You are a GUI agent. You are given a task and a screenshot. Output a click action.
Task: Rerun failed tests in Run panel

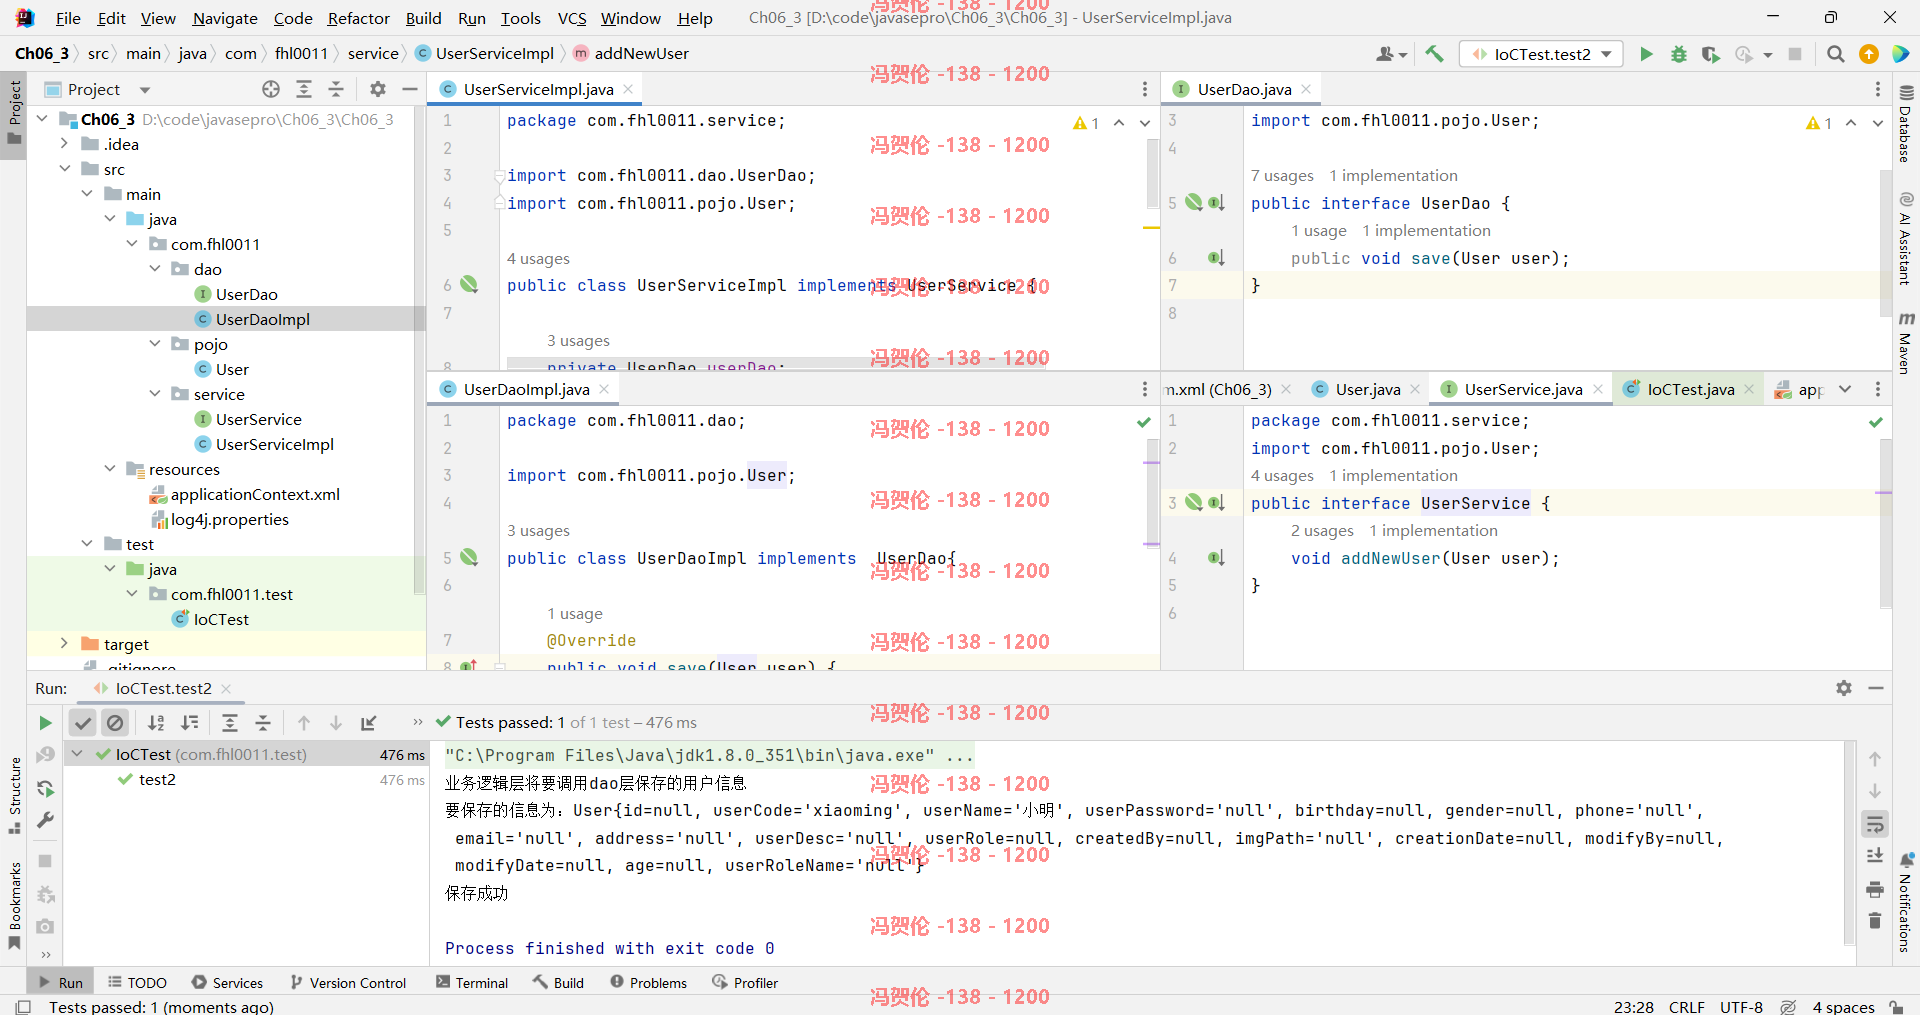point(45,755)
